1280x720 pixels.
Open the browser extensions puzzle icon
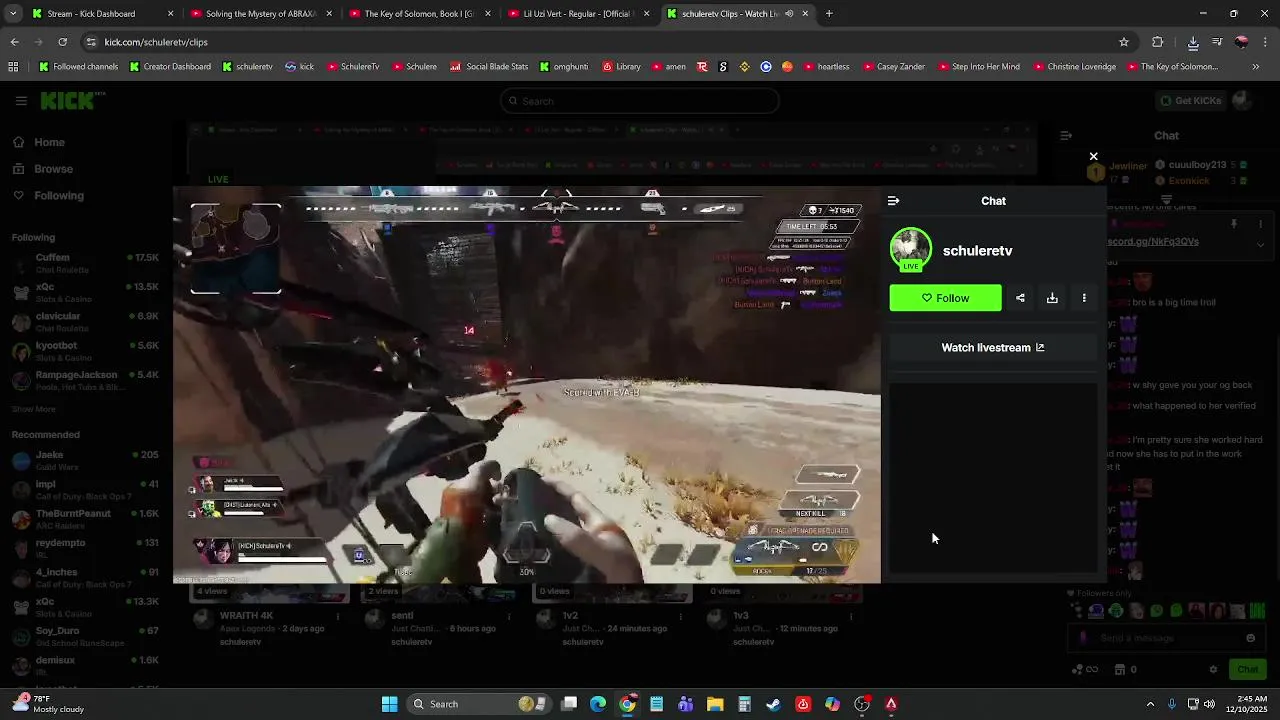tap(1158, 42)
